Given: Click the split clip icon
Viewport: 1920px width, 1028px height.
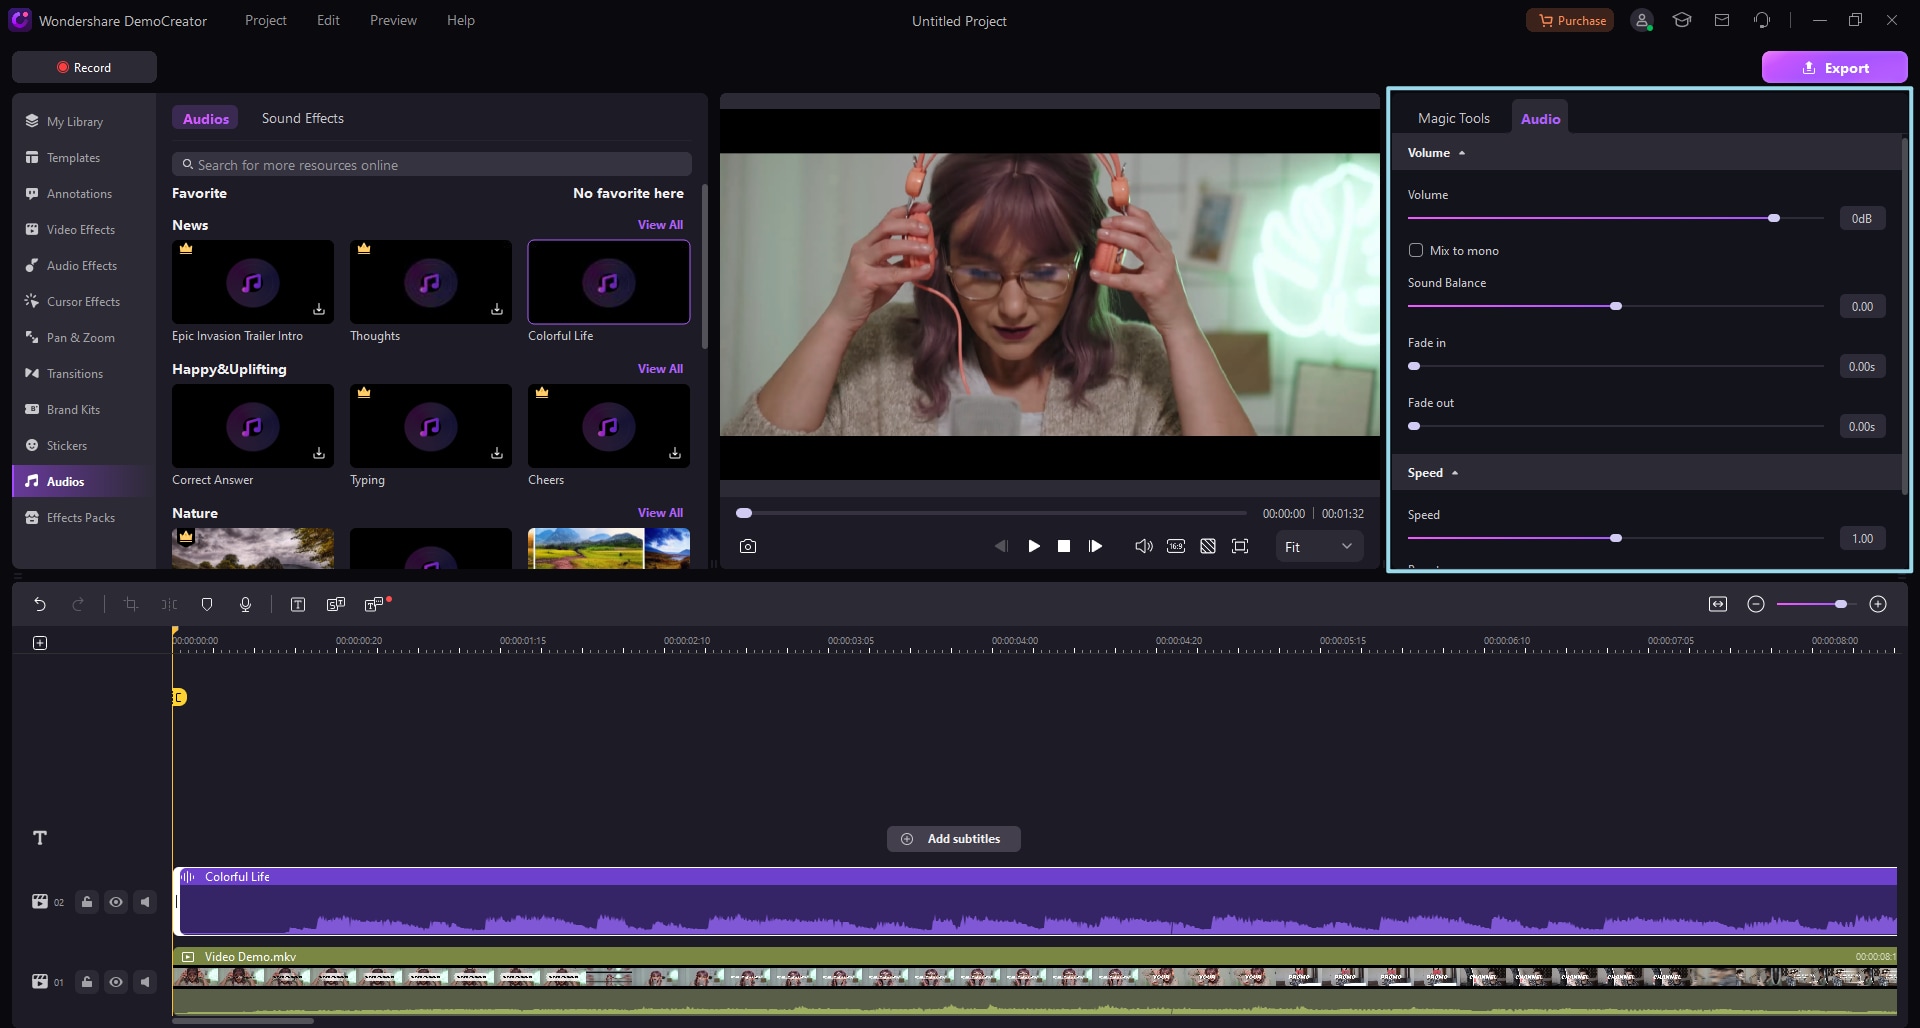Looking at the screenshot, I should (169, 604).
